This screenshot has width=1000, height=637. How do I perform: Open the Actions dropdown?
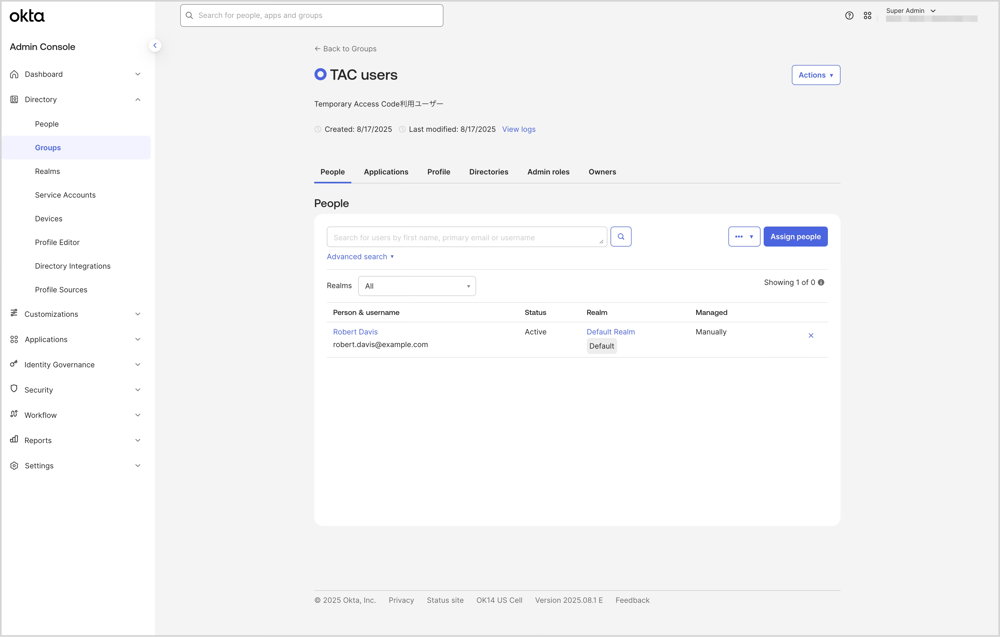tap(816, 75)
